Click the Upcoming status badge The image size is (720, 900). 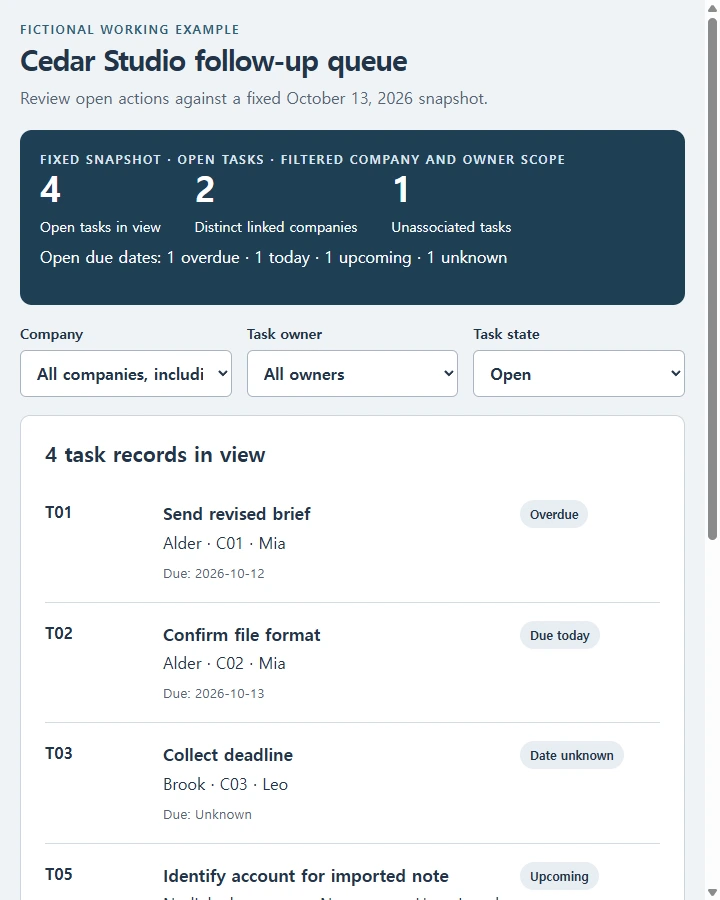click(559, 876)
